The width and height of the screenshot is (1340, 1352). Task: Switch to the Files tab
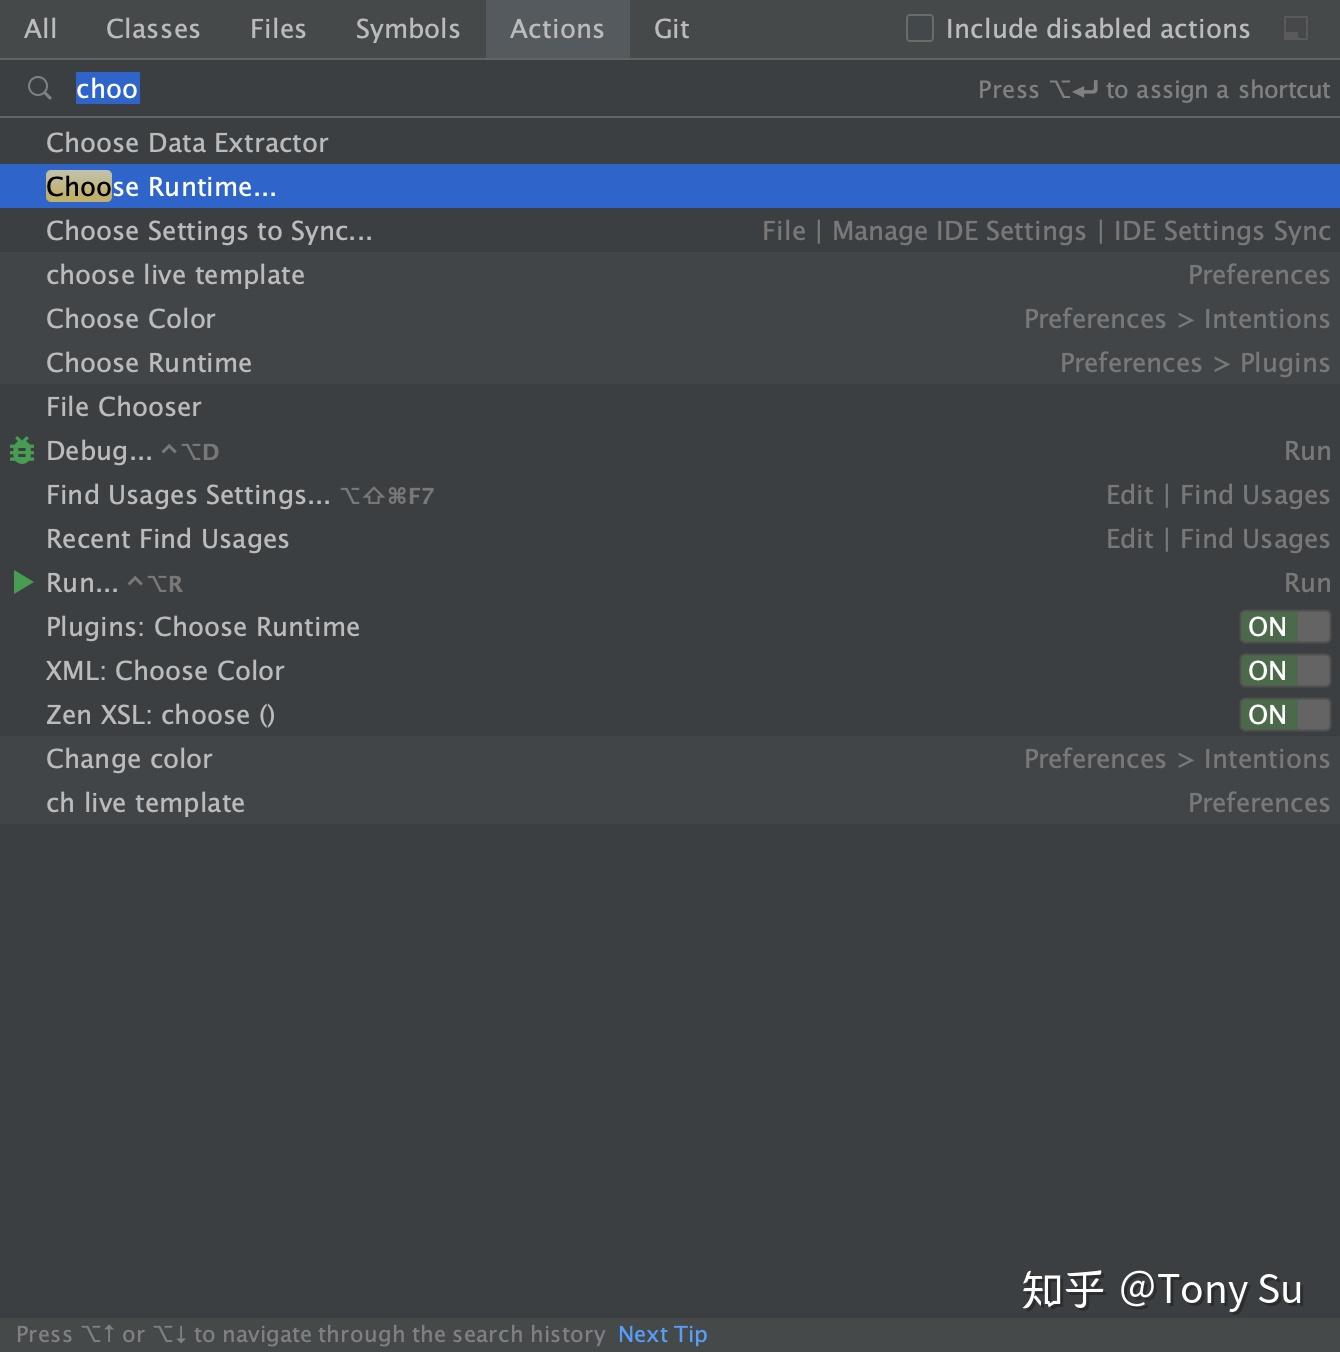(277, 28)
